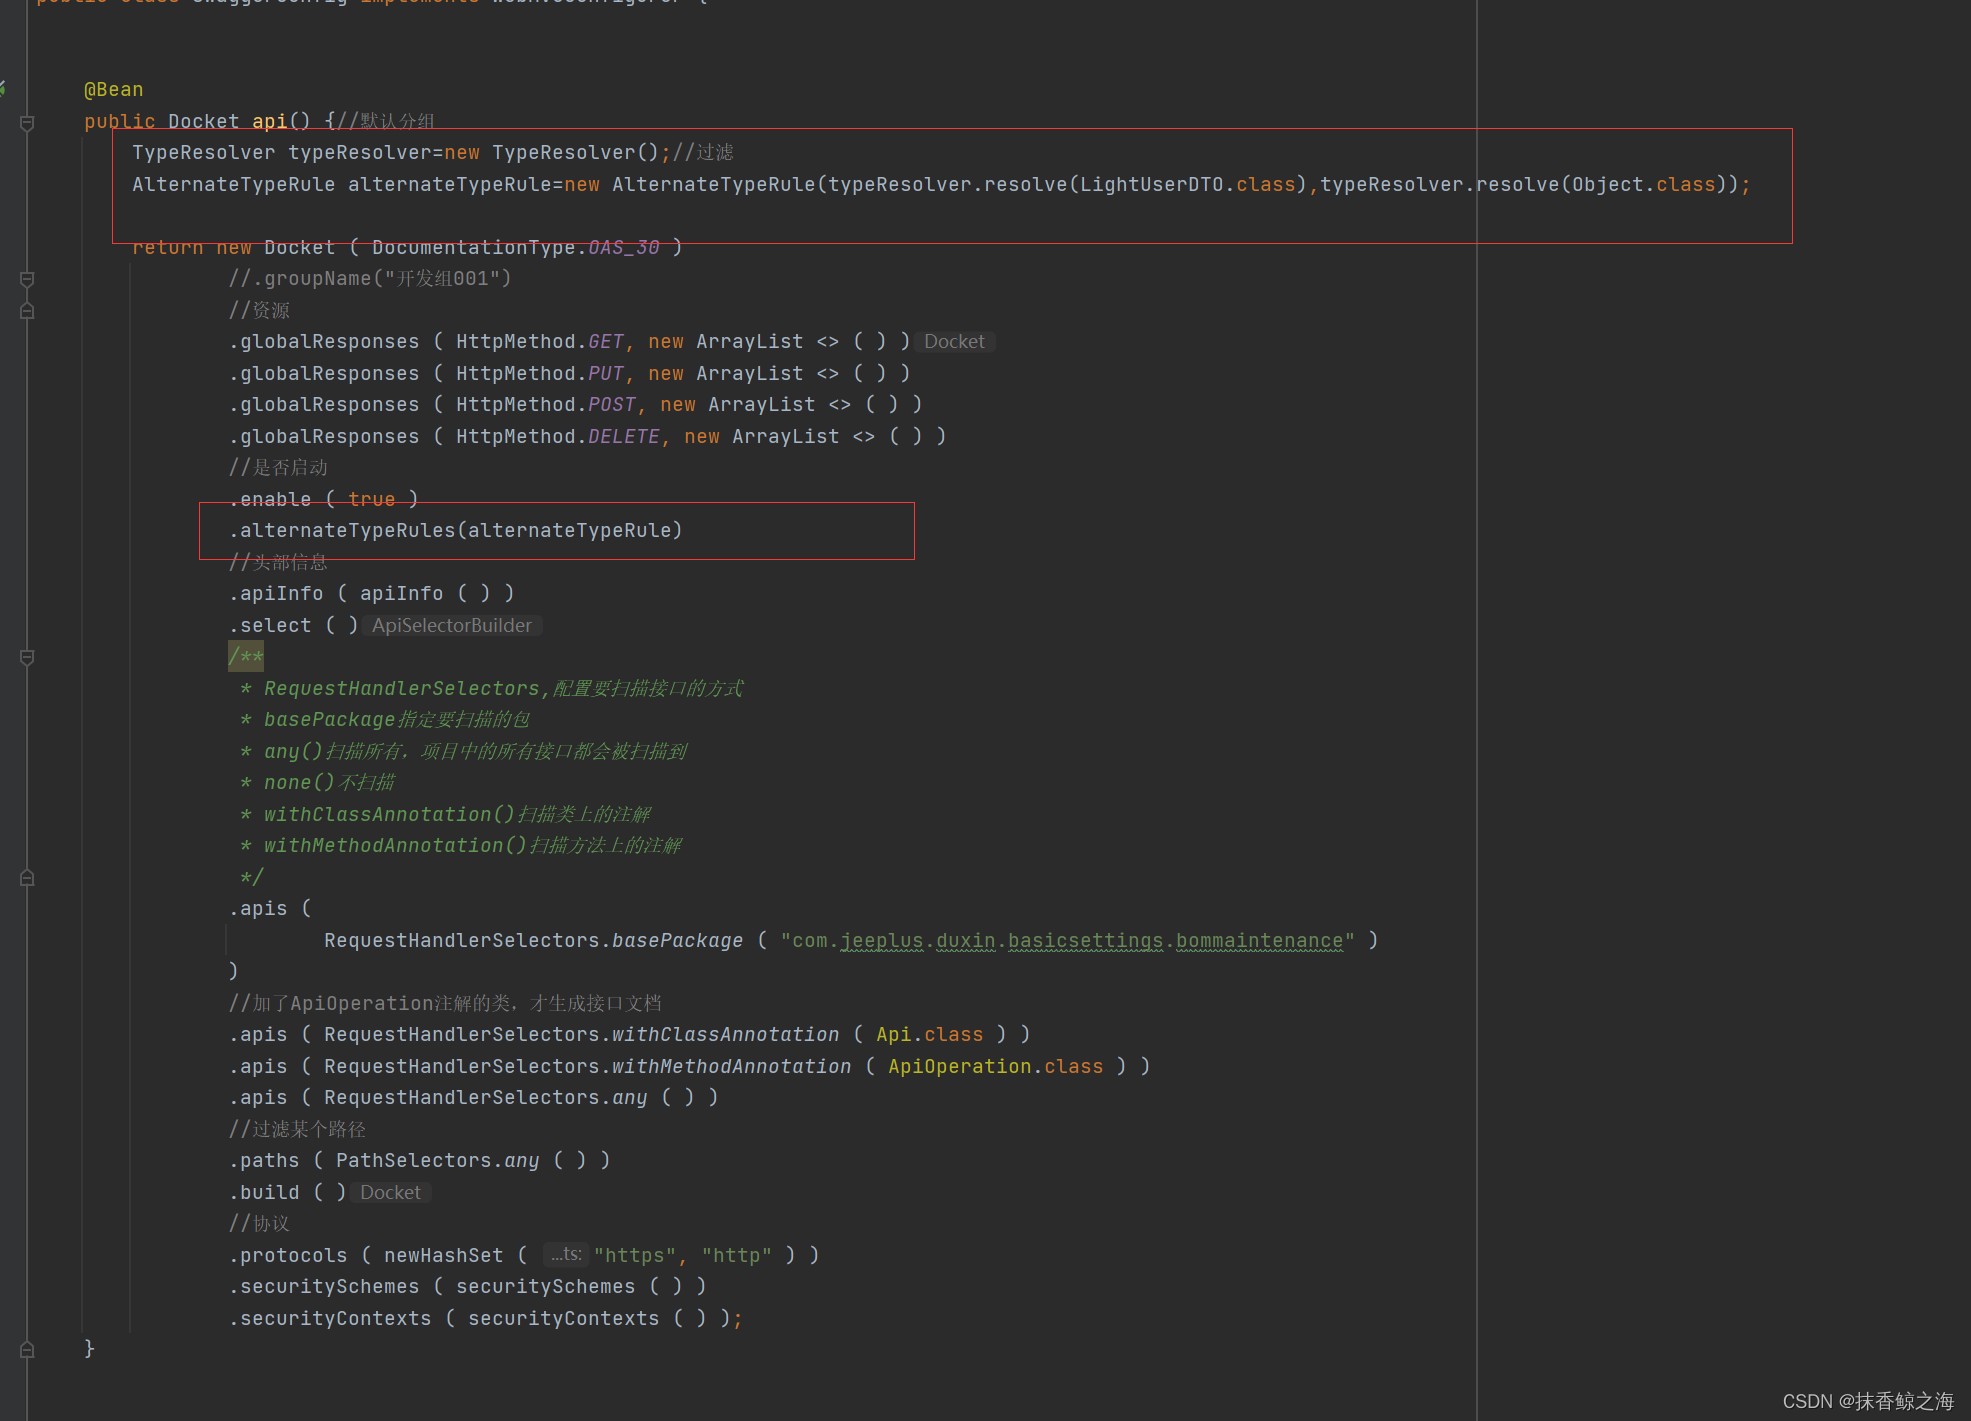Collapse the //.groupName comment block fold marker

pyautogui.click(x=27, y=279)
